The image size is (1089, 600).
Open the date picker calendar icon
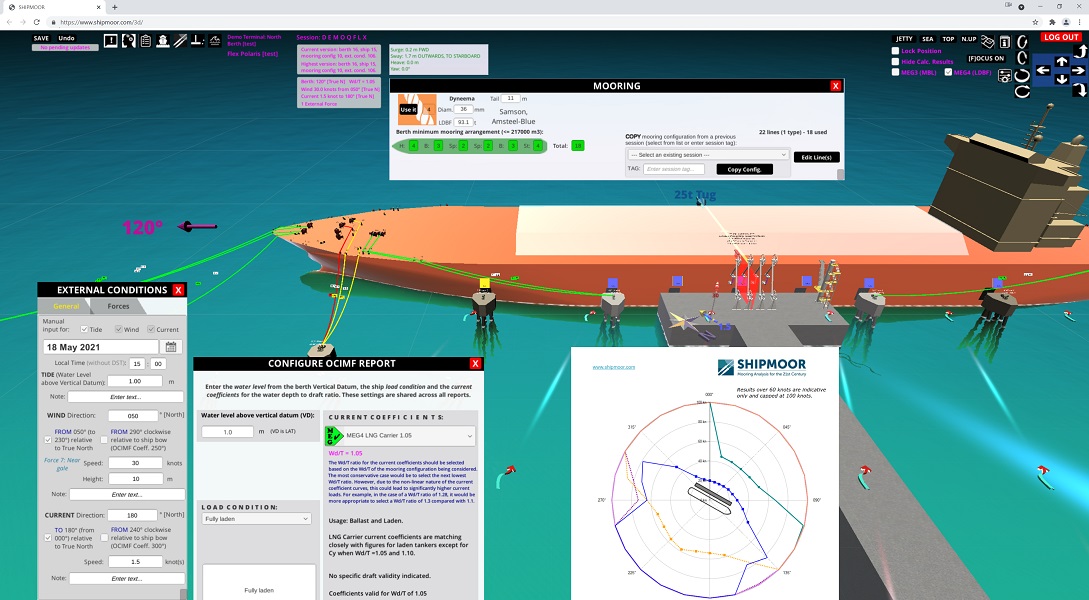pos(171,347)
